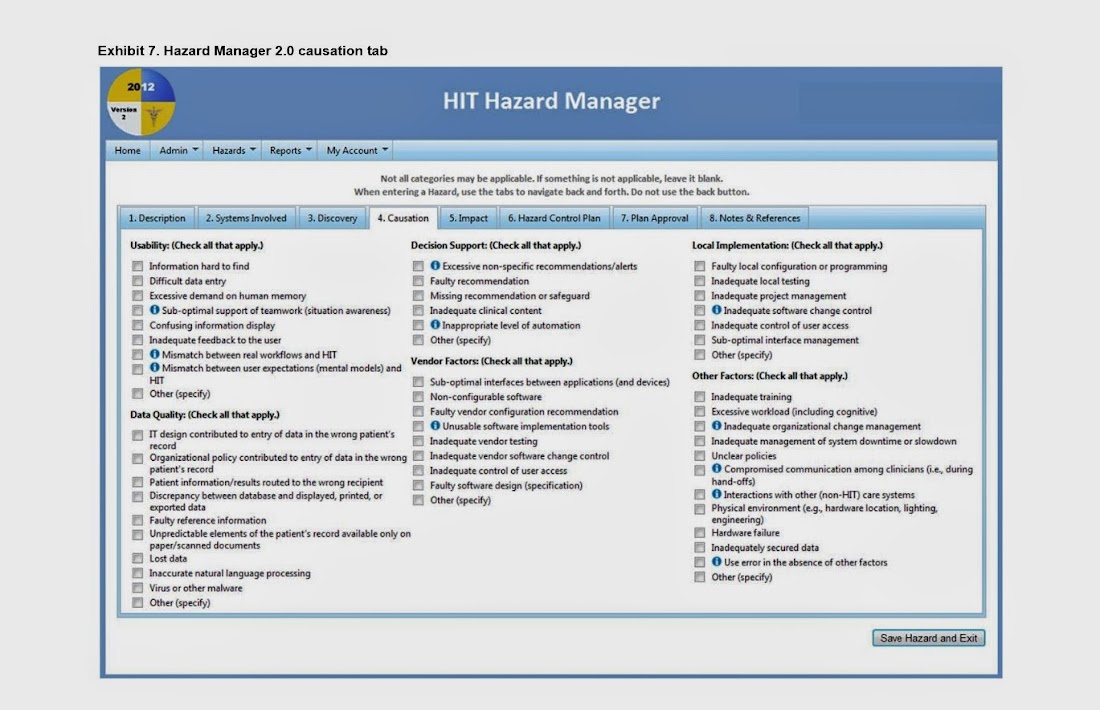Select the 4. Causation tab
The width and height of the screenshot is (1100, 710).
[x=403, y=218]
